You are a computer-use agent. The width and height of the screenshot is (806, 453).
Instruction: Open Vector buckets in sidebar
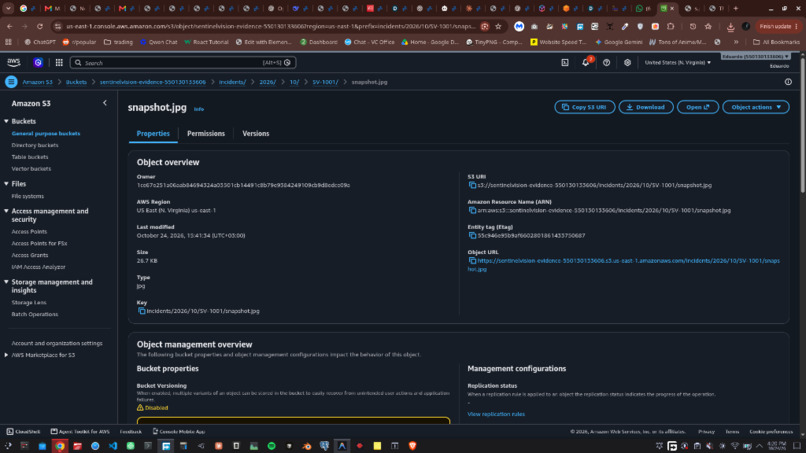coord(31,169)
